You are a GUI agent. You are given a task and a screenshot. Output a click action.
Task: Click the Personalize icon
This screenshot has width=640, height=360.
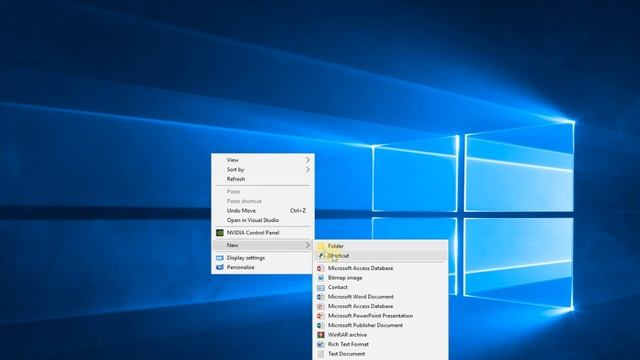pos(220,267)
